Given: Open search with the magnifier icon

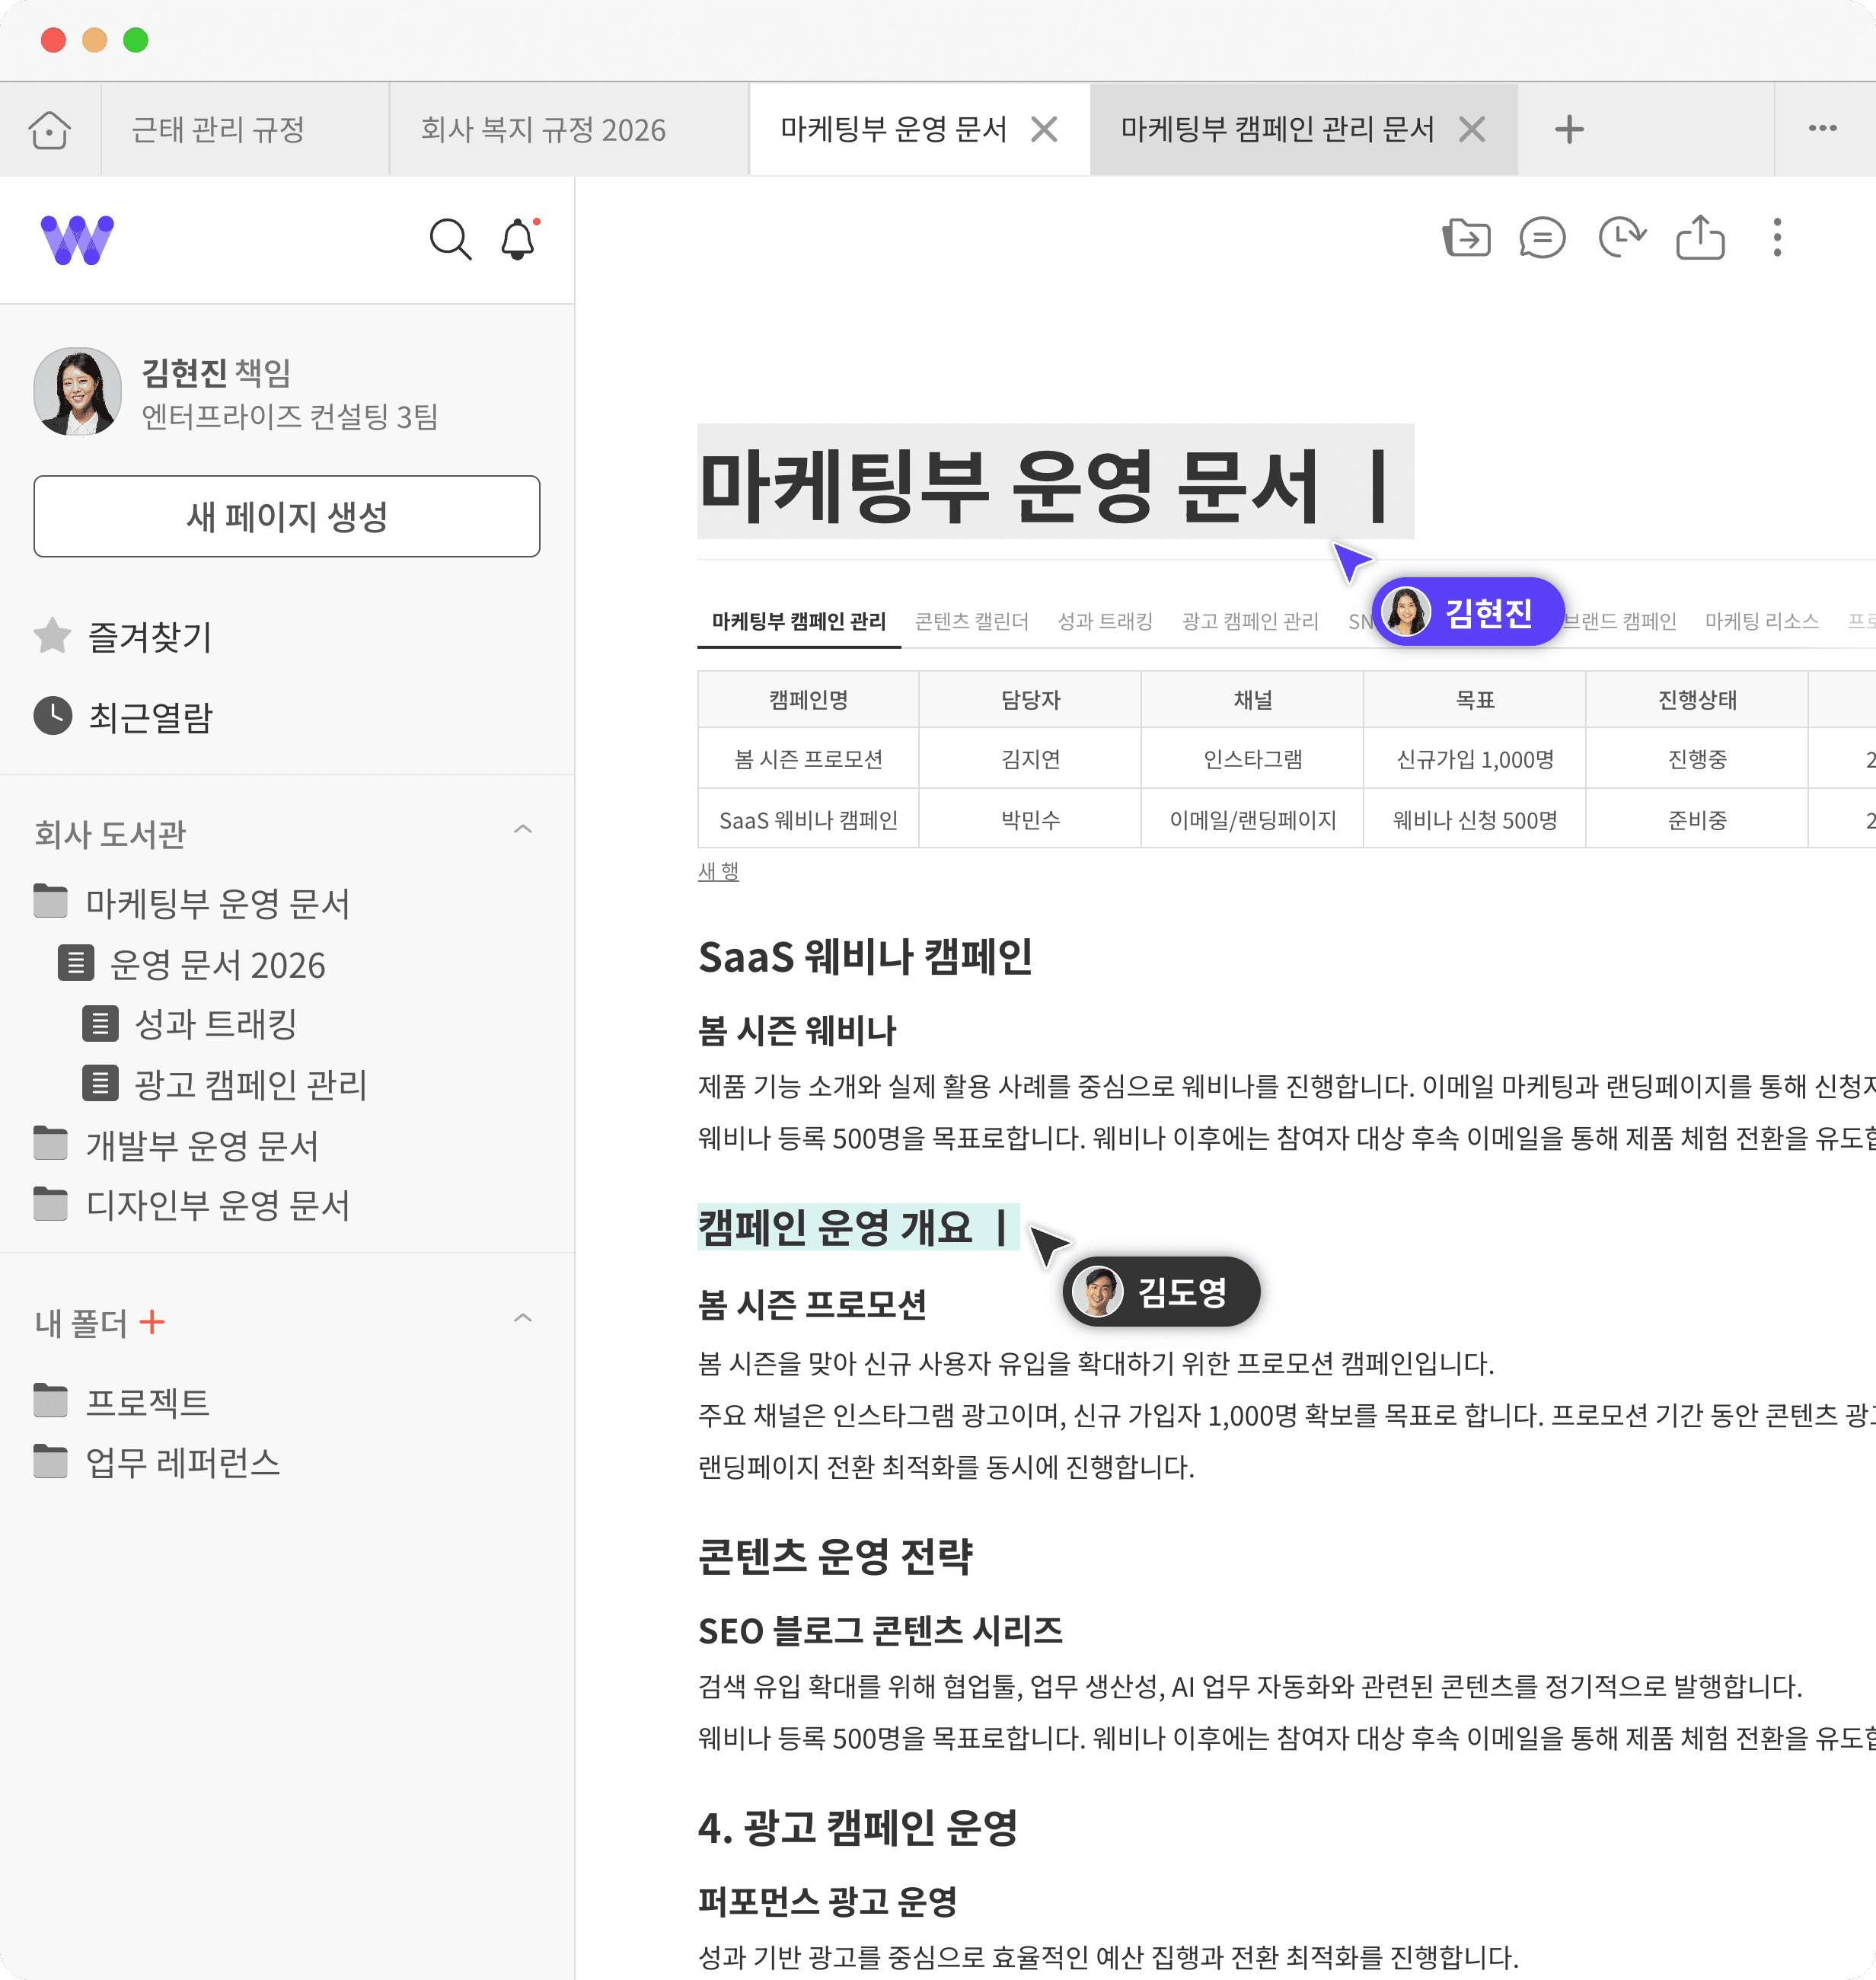Looking at the screenshot, I should (x=449, y=240).
